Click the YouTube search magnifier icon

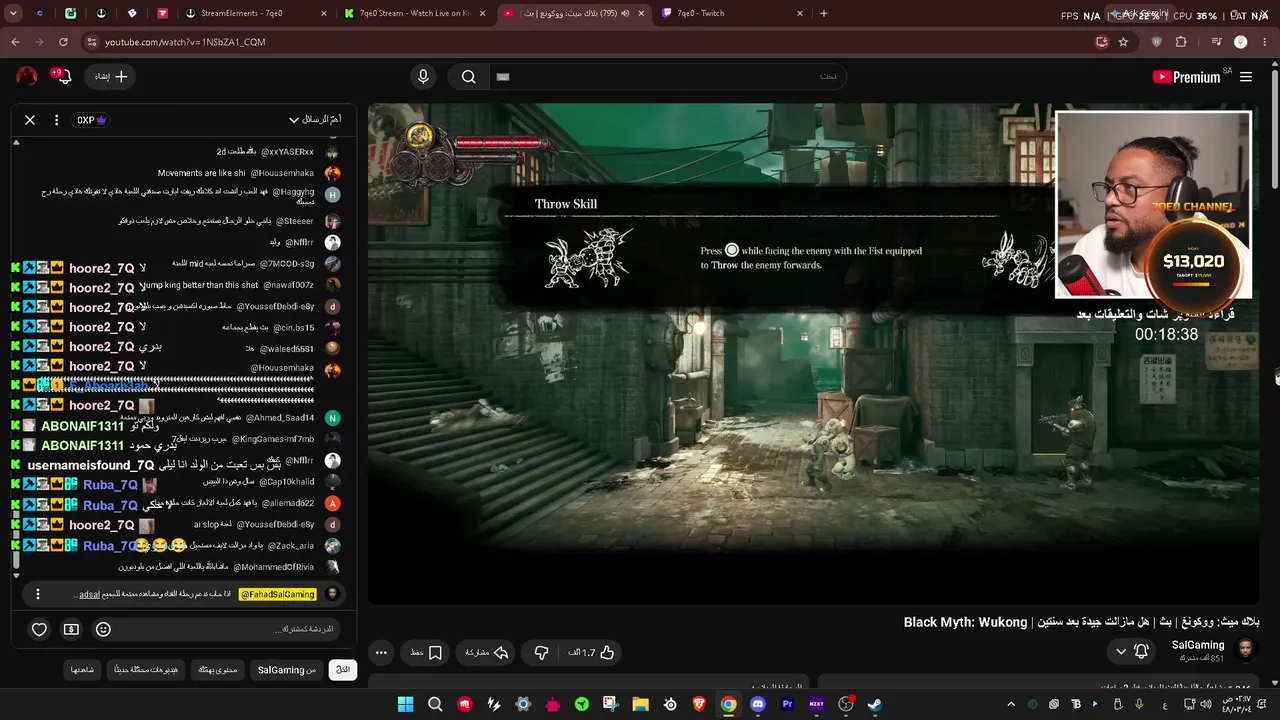click(x=468, y=77)
